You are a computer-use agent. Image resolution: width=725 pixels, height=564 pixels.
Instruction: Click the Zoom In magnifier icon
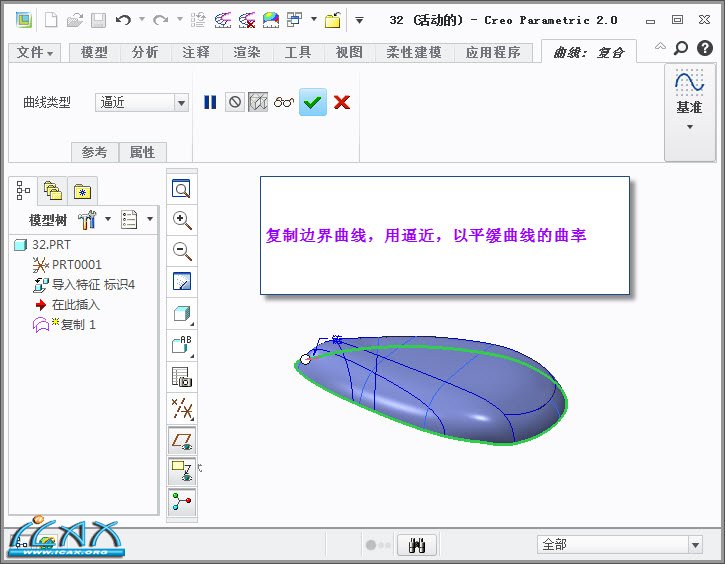(182, 220)
